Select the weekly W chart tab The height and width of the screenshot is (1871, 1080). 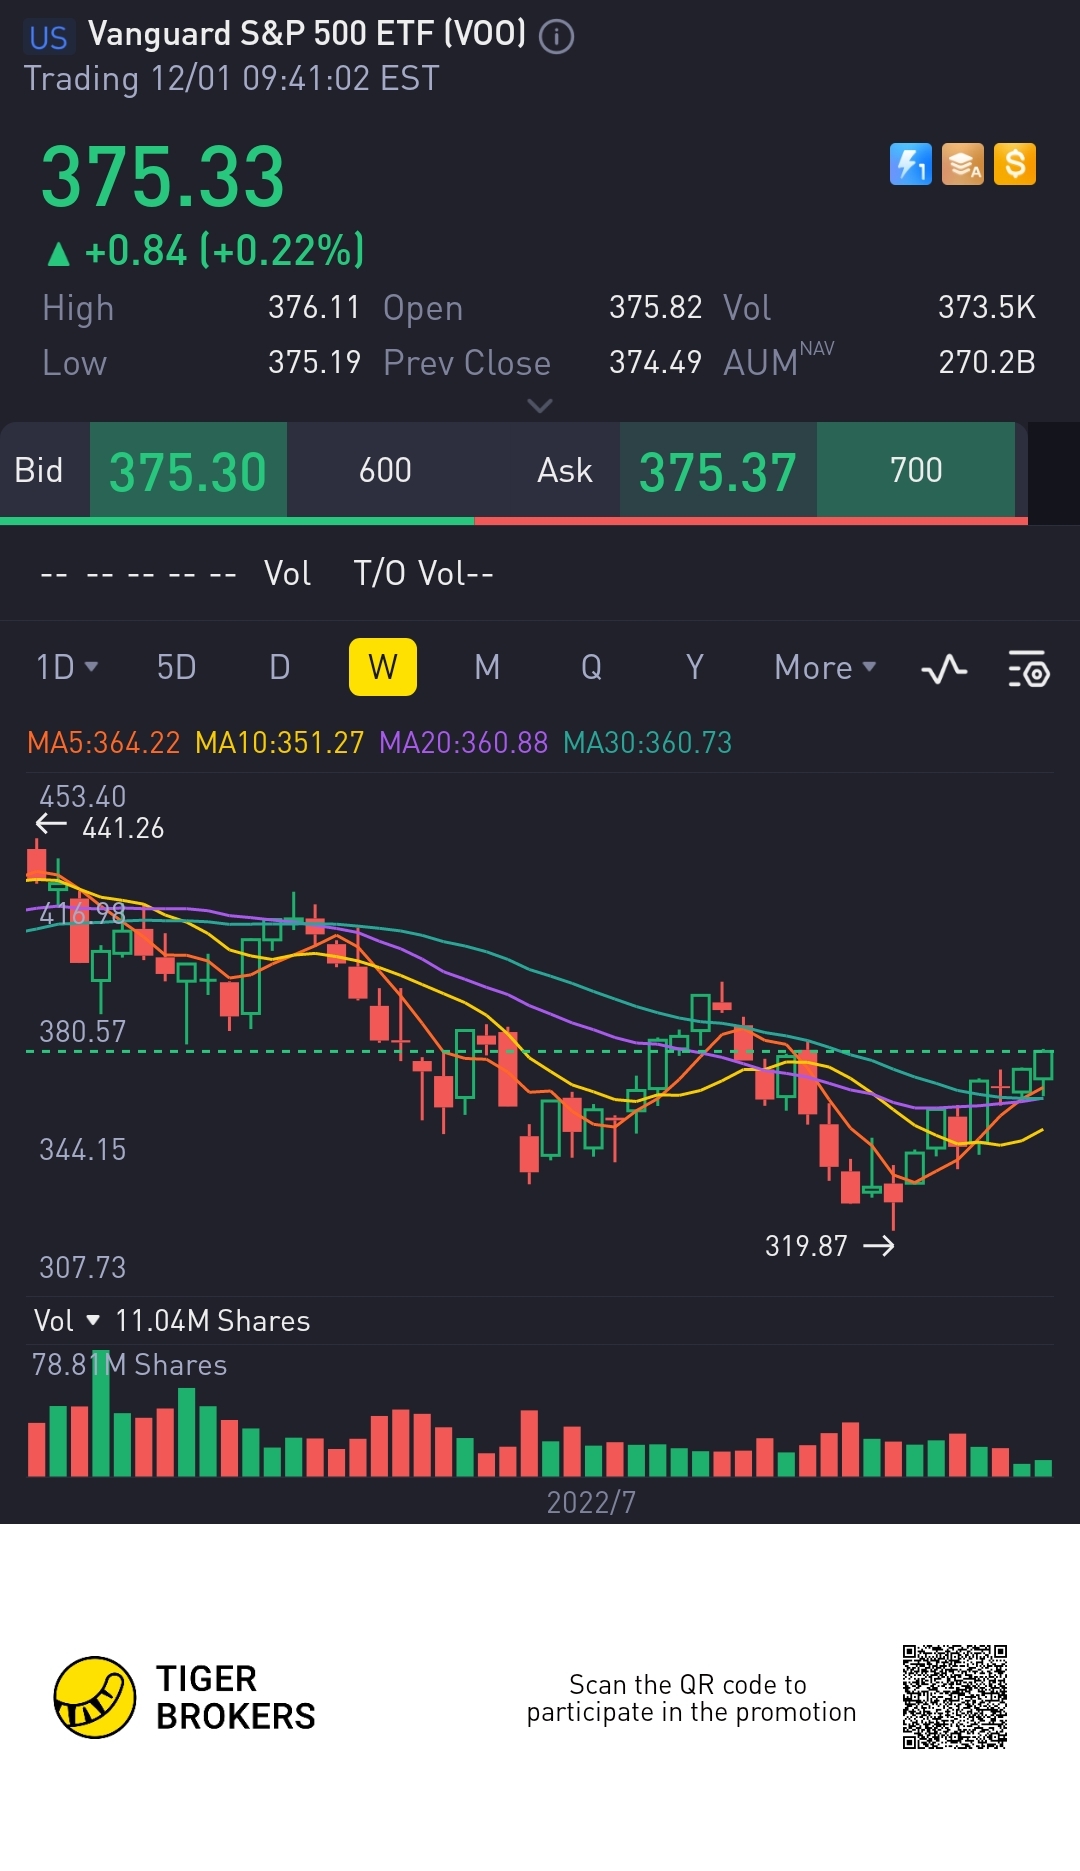[383, 667]
